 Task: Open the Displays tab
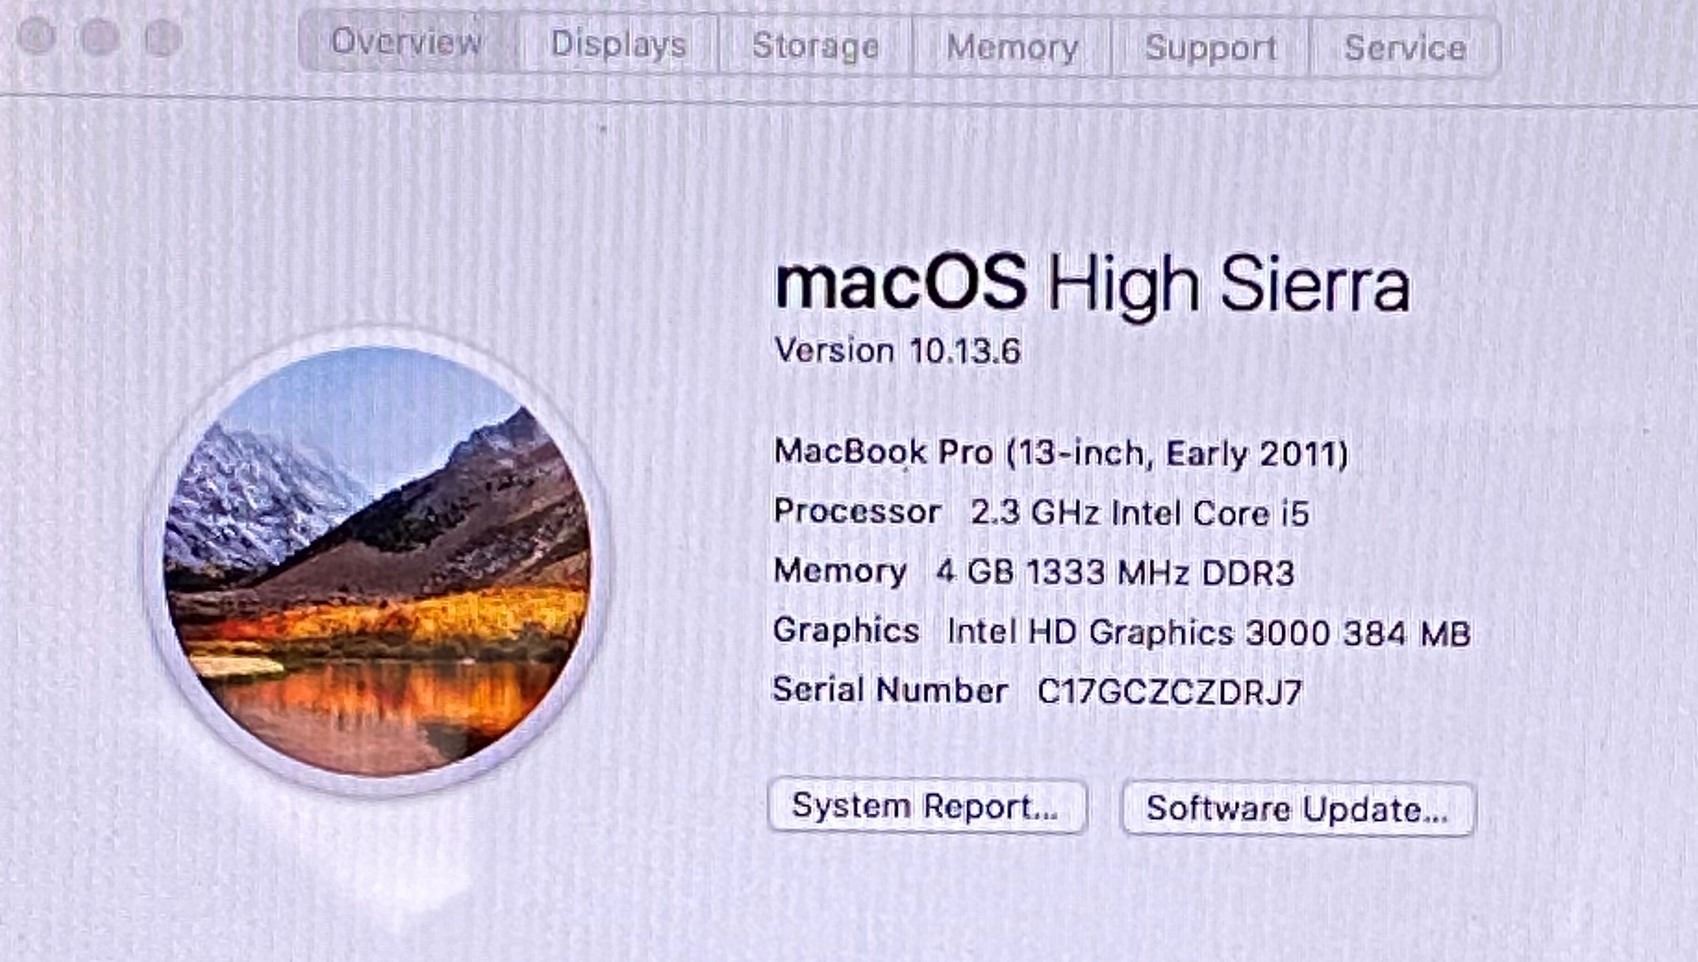click(618, 44)
